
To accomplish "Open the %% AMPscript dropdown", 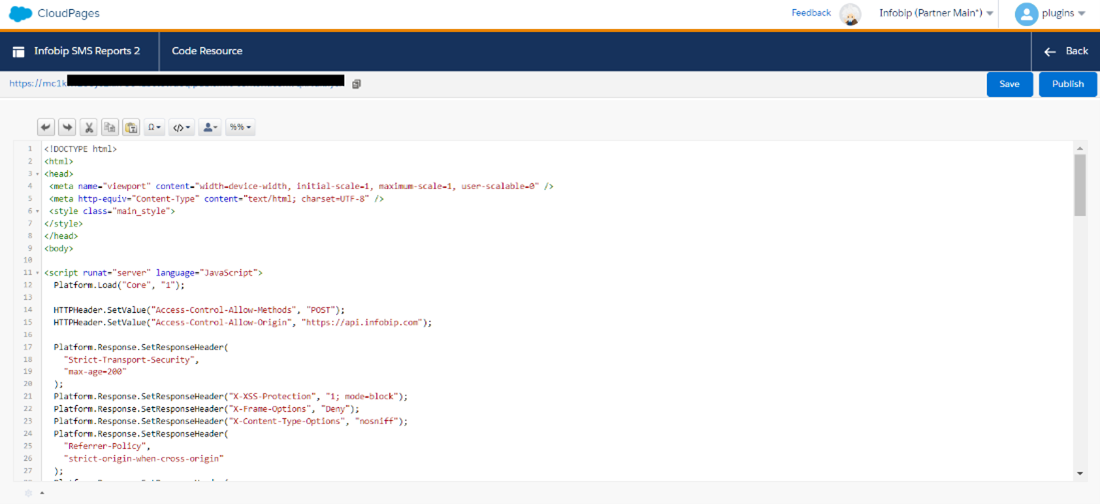I will [x=240, y=127].
